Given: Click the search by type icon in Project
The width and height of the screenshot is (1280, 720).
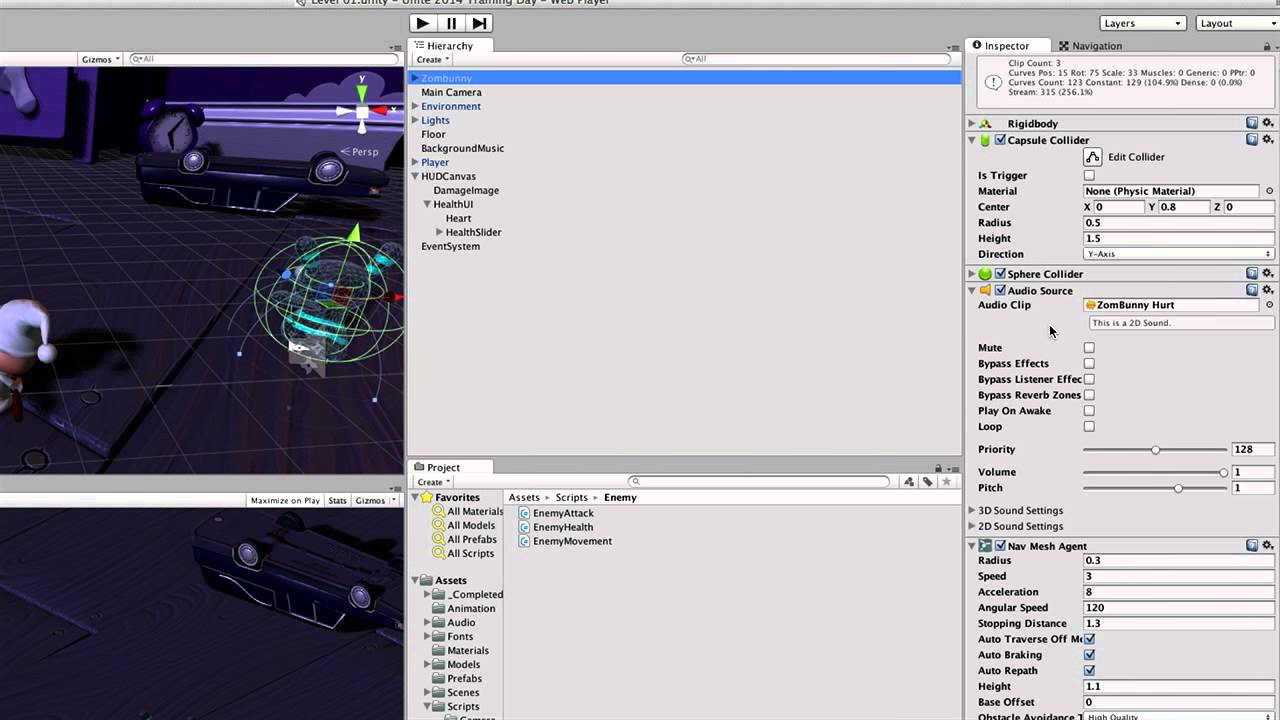Looking at the screenshot, I should (x=909, y=482).
